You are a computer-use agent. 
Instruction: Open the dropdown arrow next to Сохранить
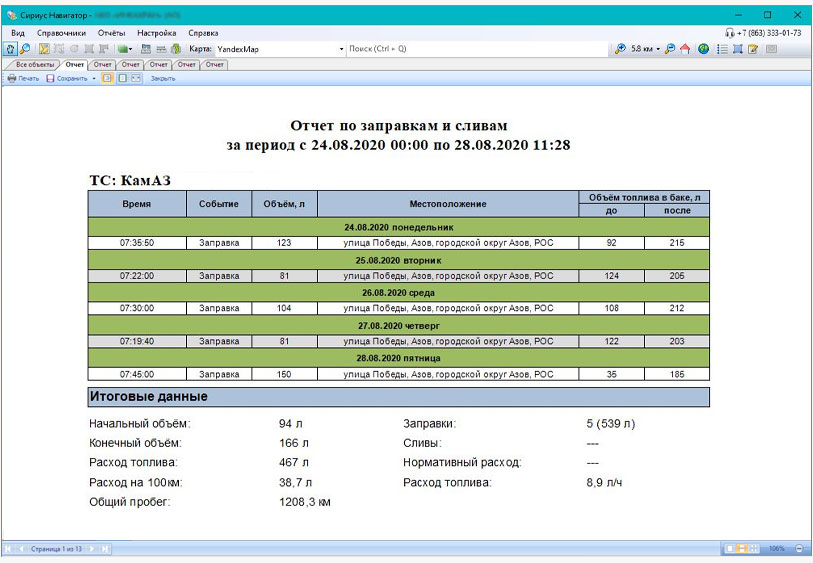click(94, 78)
